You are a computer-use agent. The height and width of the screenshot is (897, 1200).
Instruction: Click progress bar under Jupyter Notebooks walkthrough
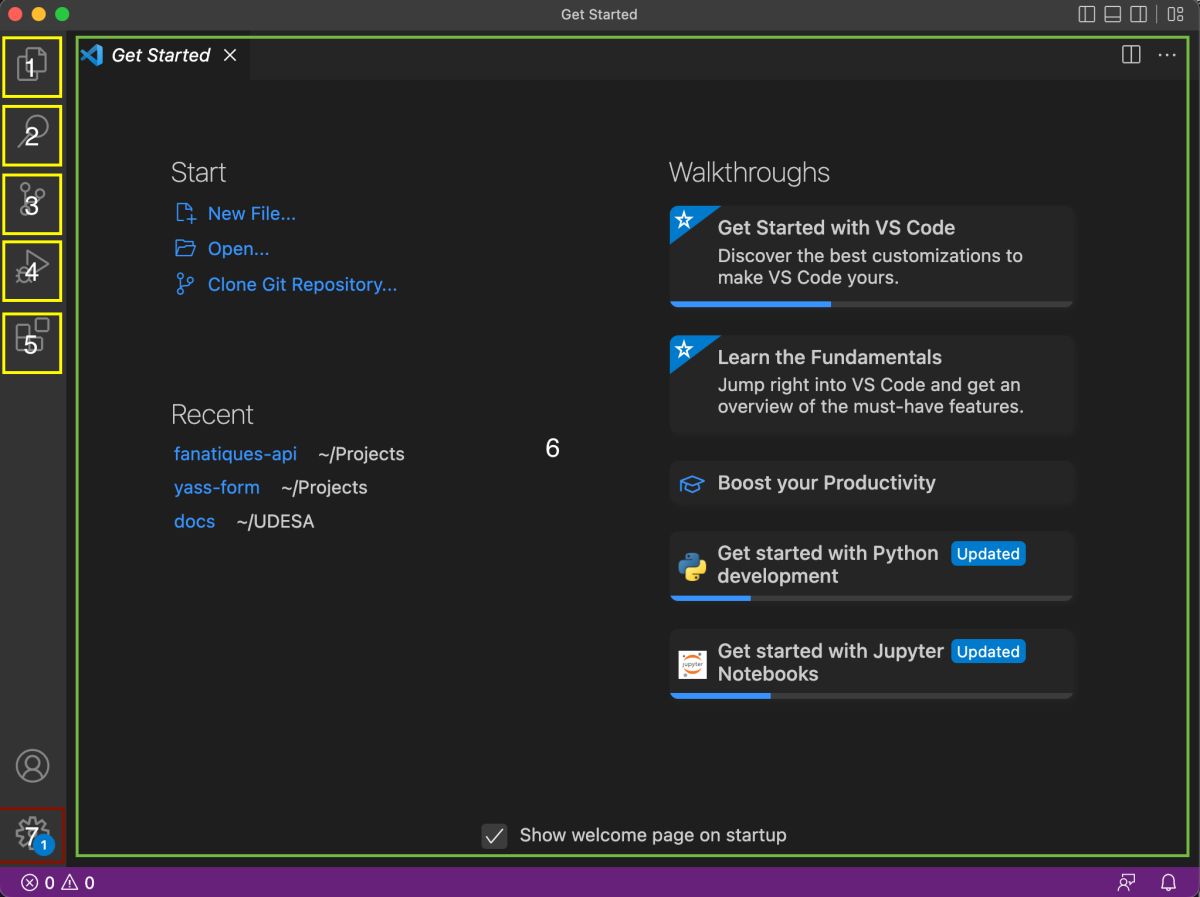[872, 696]
